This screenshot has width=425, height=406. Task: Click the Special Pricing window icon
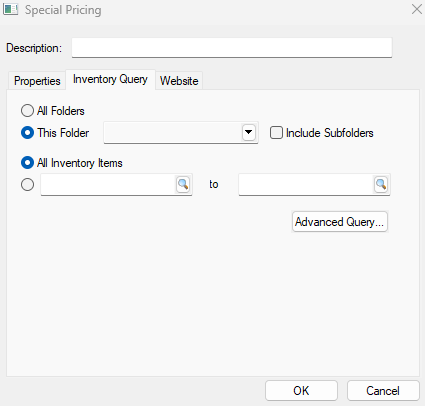coord(10,9)
